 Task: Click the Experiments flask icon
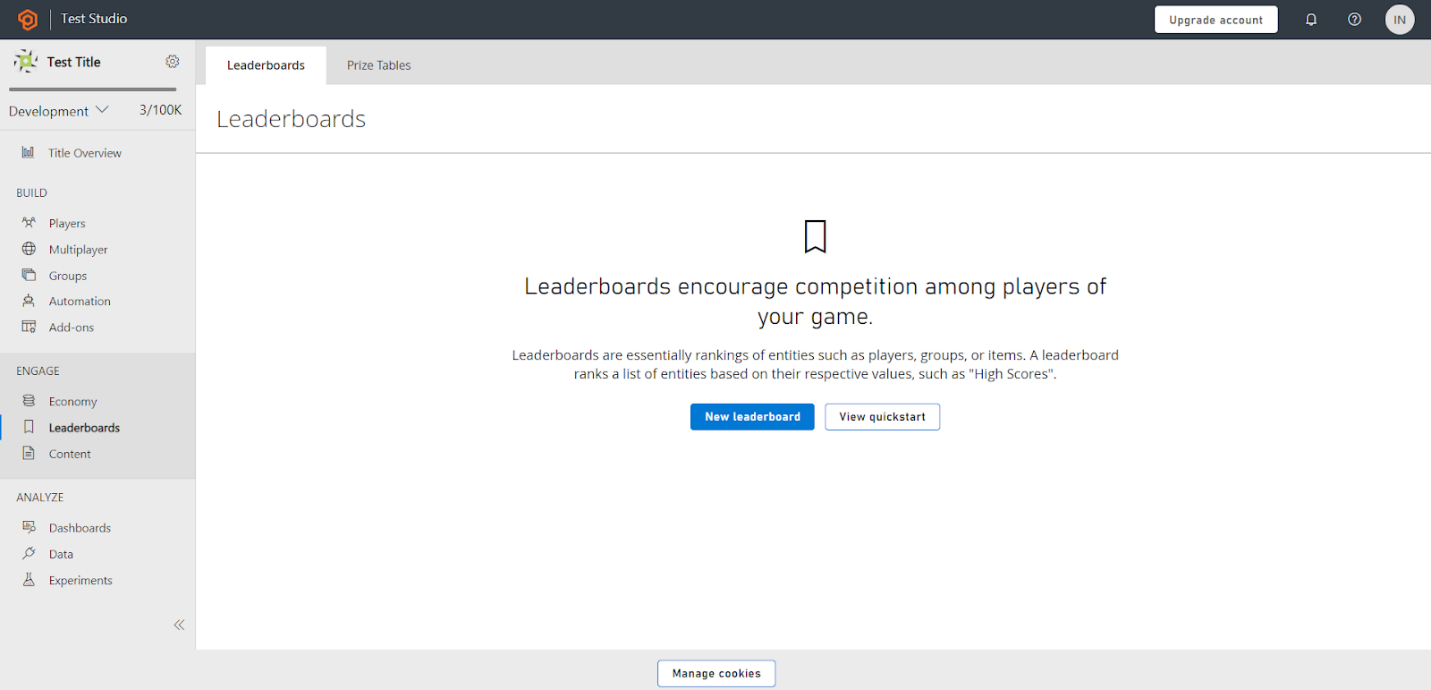28,579
